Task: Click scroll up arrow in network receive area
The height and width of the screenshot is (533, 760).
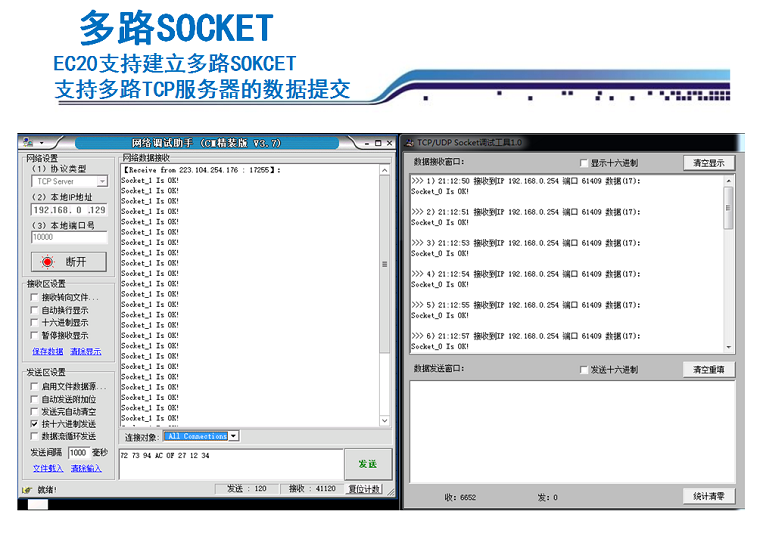Action: click(x=384, y=170)
